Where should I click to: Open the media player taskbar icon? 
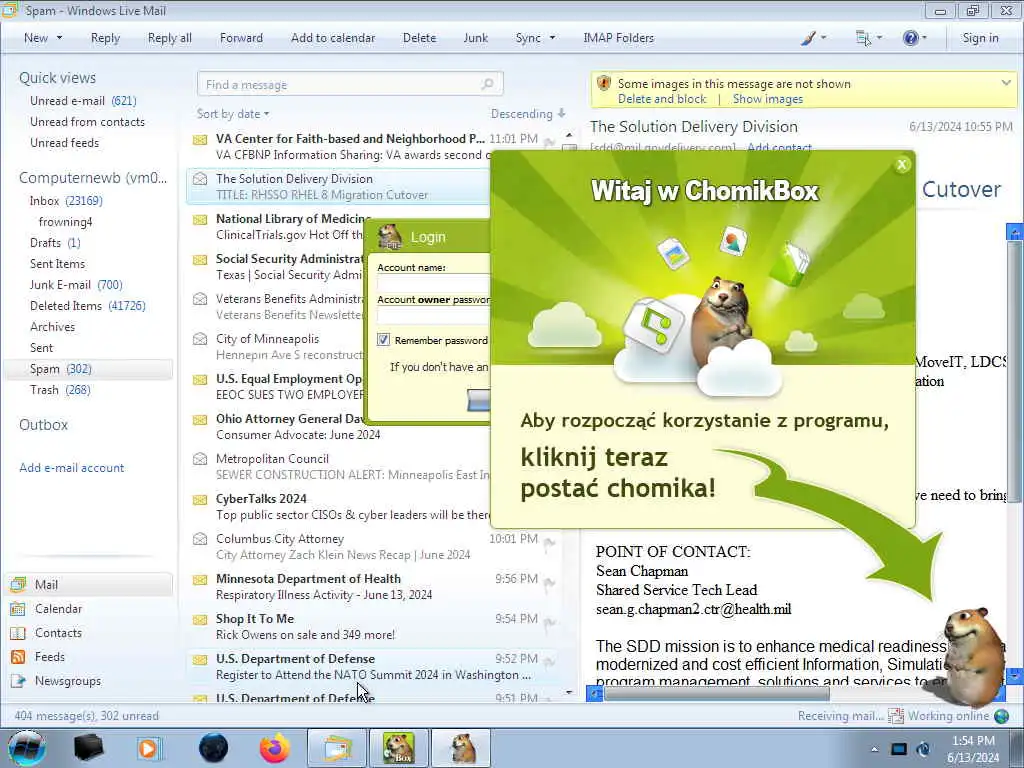coord(148,748)
